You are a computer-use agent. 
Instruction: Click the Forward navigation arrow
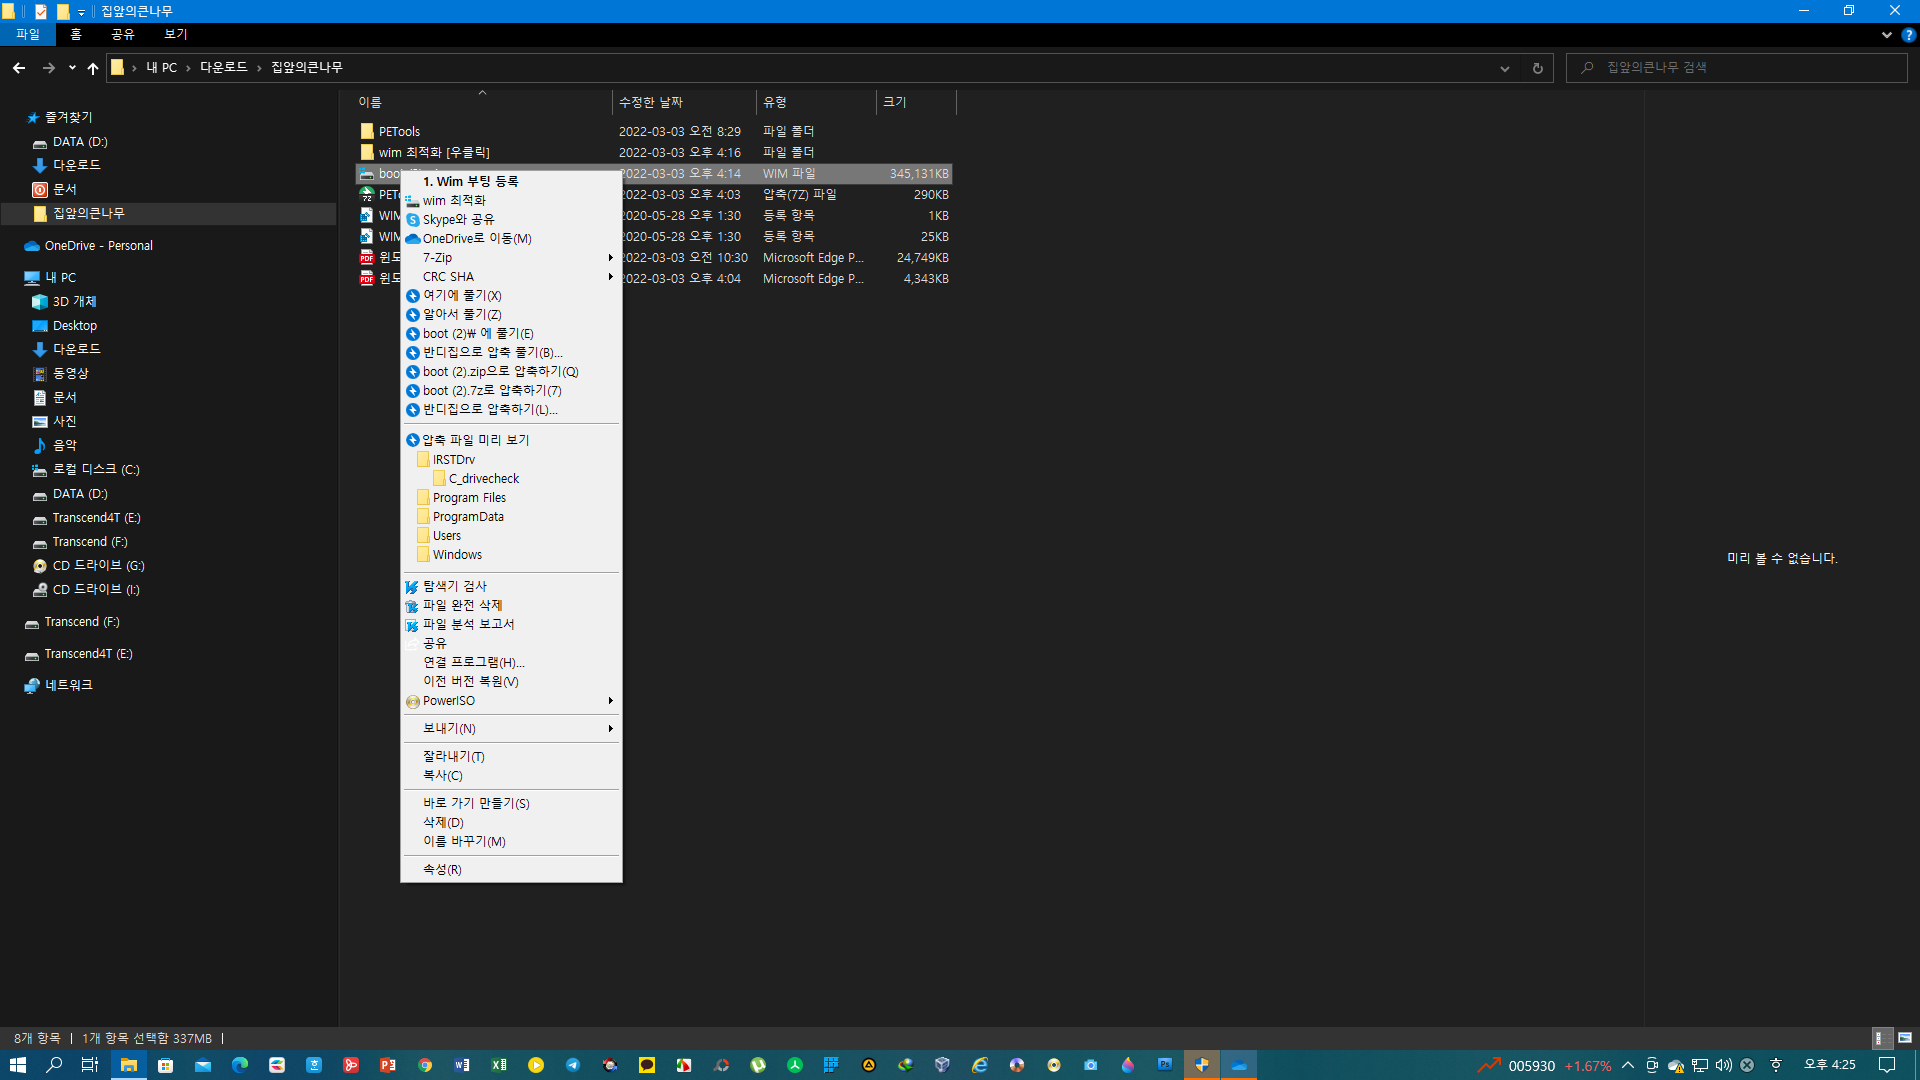(48, 68)
